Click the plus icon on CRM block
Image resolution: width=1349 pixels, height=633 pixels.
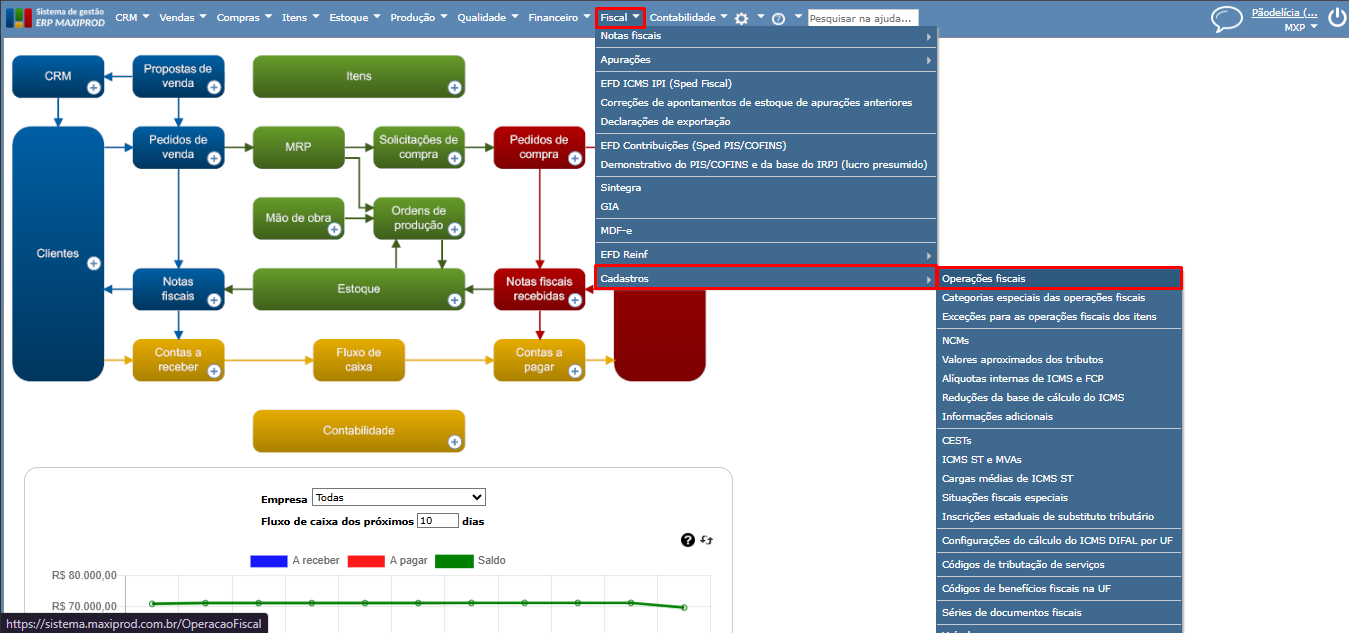tap(93, 88)
